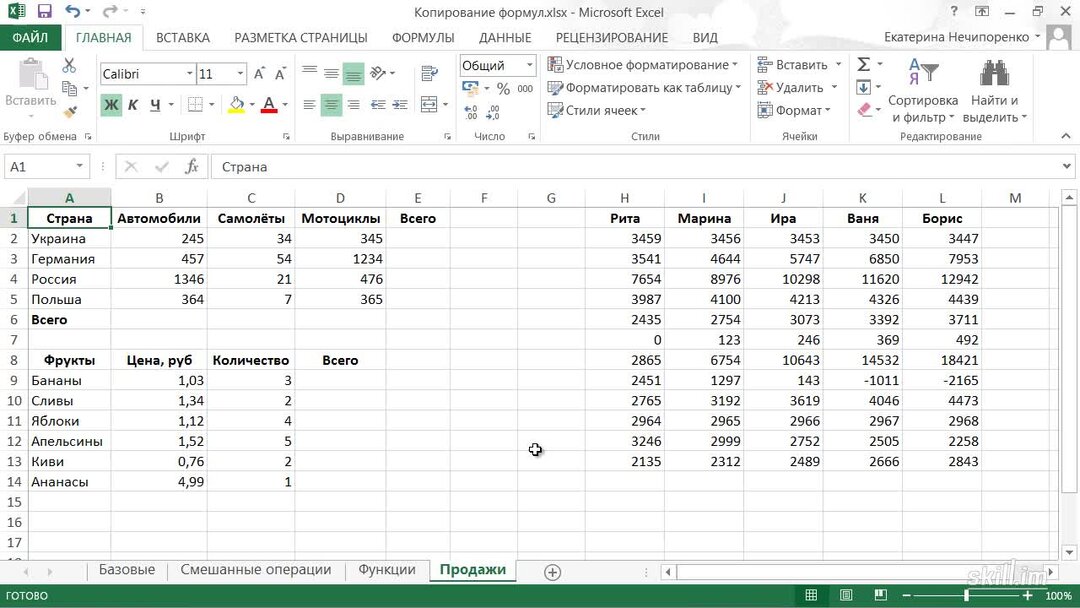
Task: Open the font size 11 dropdown
Action: 240,74
